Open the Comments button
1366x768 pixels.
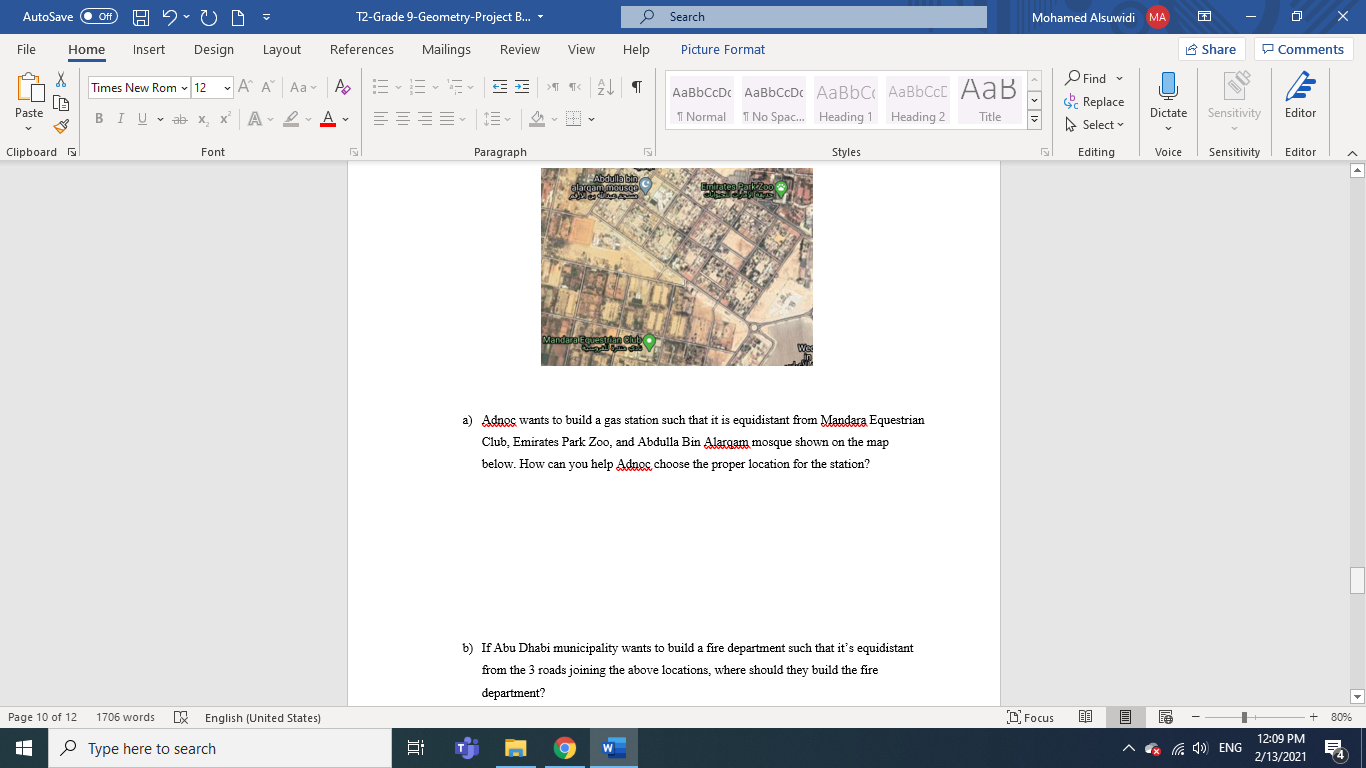pyautogui.click(x=1303, y=49)
